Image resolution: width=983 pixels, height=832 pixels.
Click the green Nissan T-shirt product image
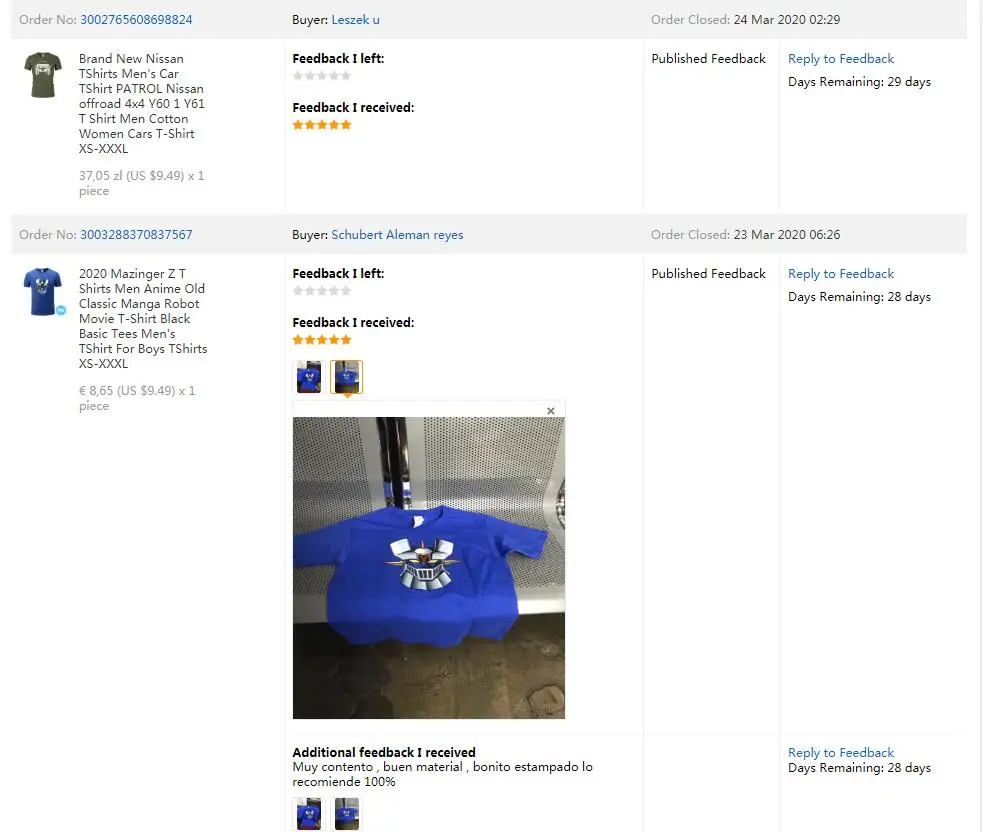pyautogui.click(x=43, y=75)
